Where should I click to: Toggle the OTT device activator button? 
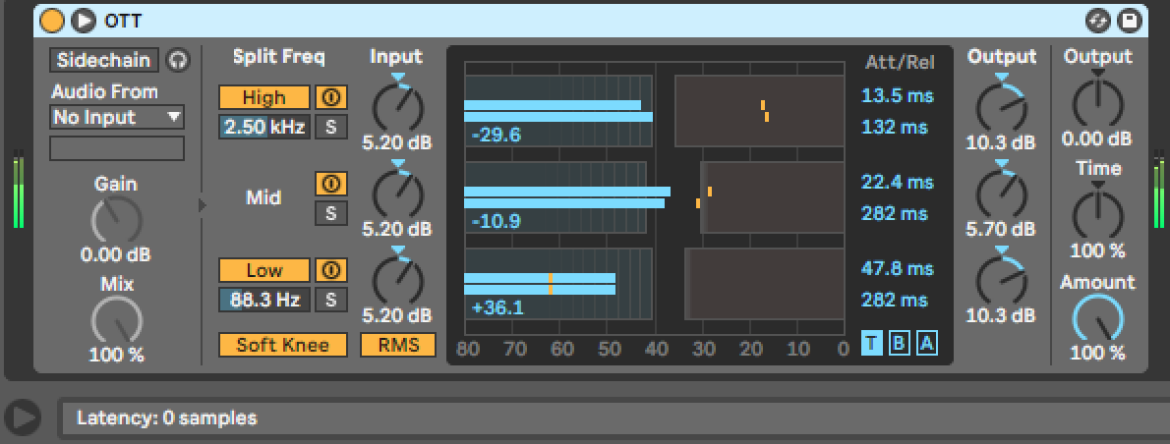tap(51, 21)
